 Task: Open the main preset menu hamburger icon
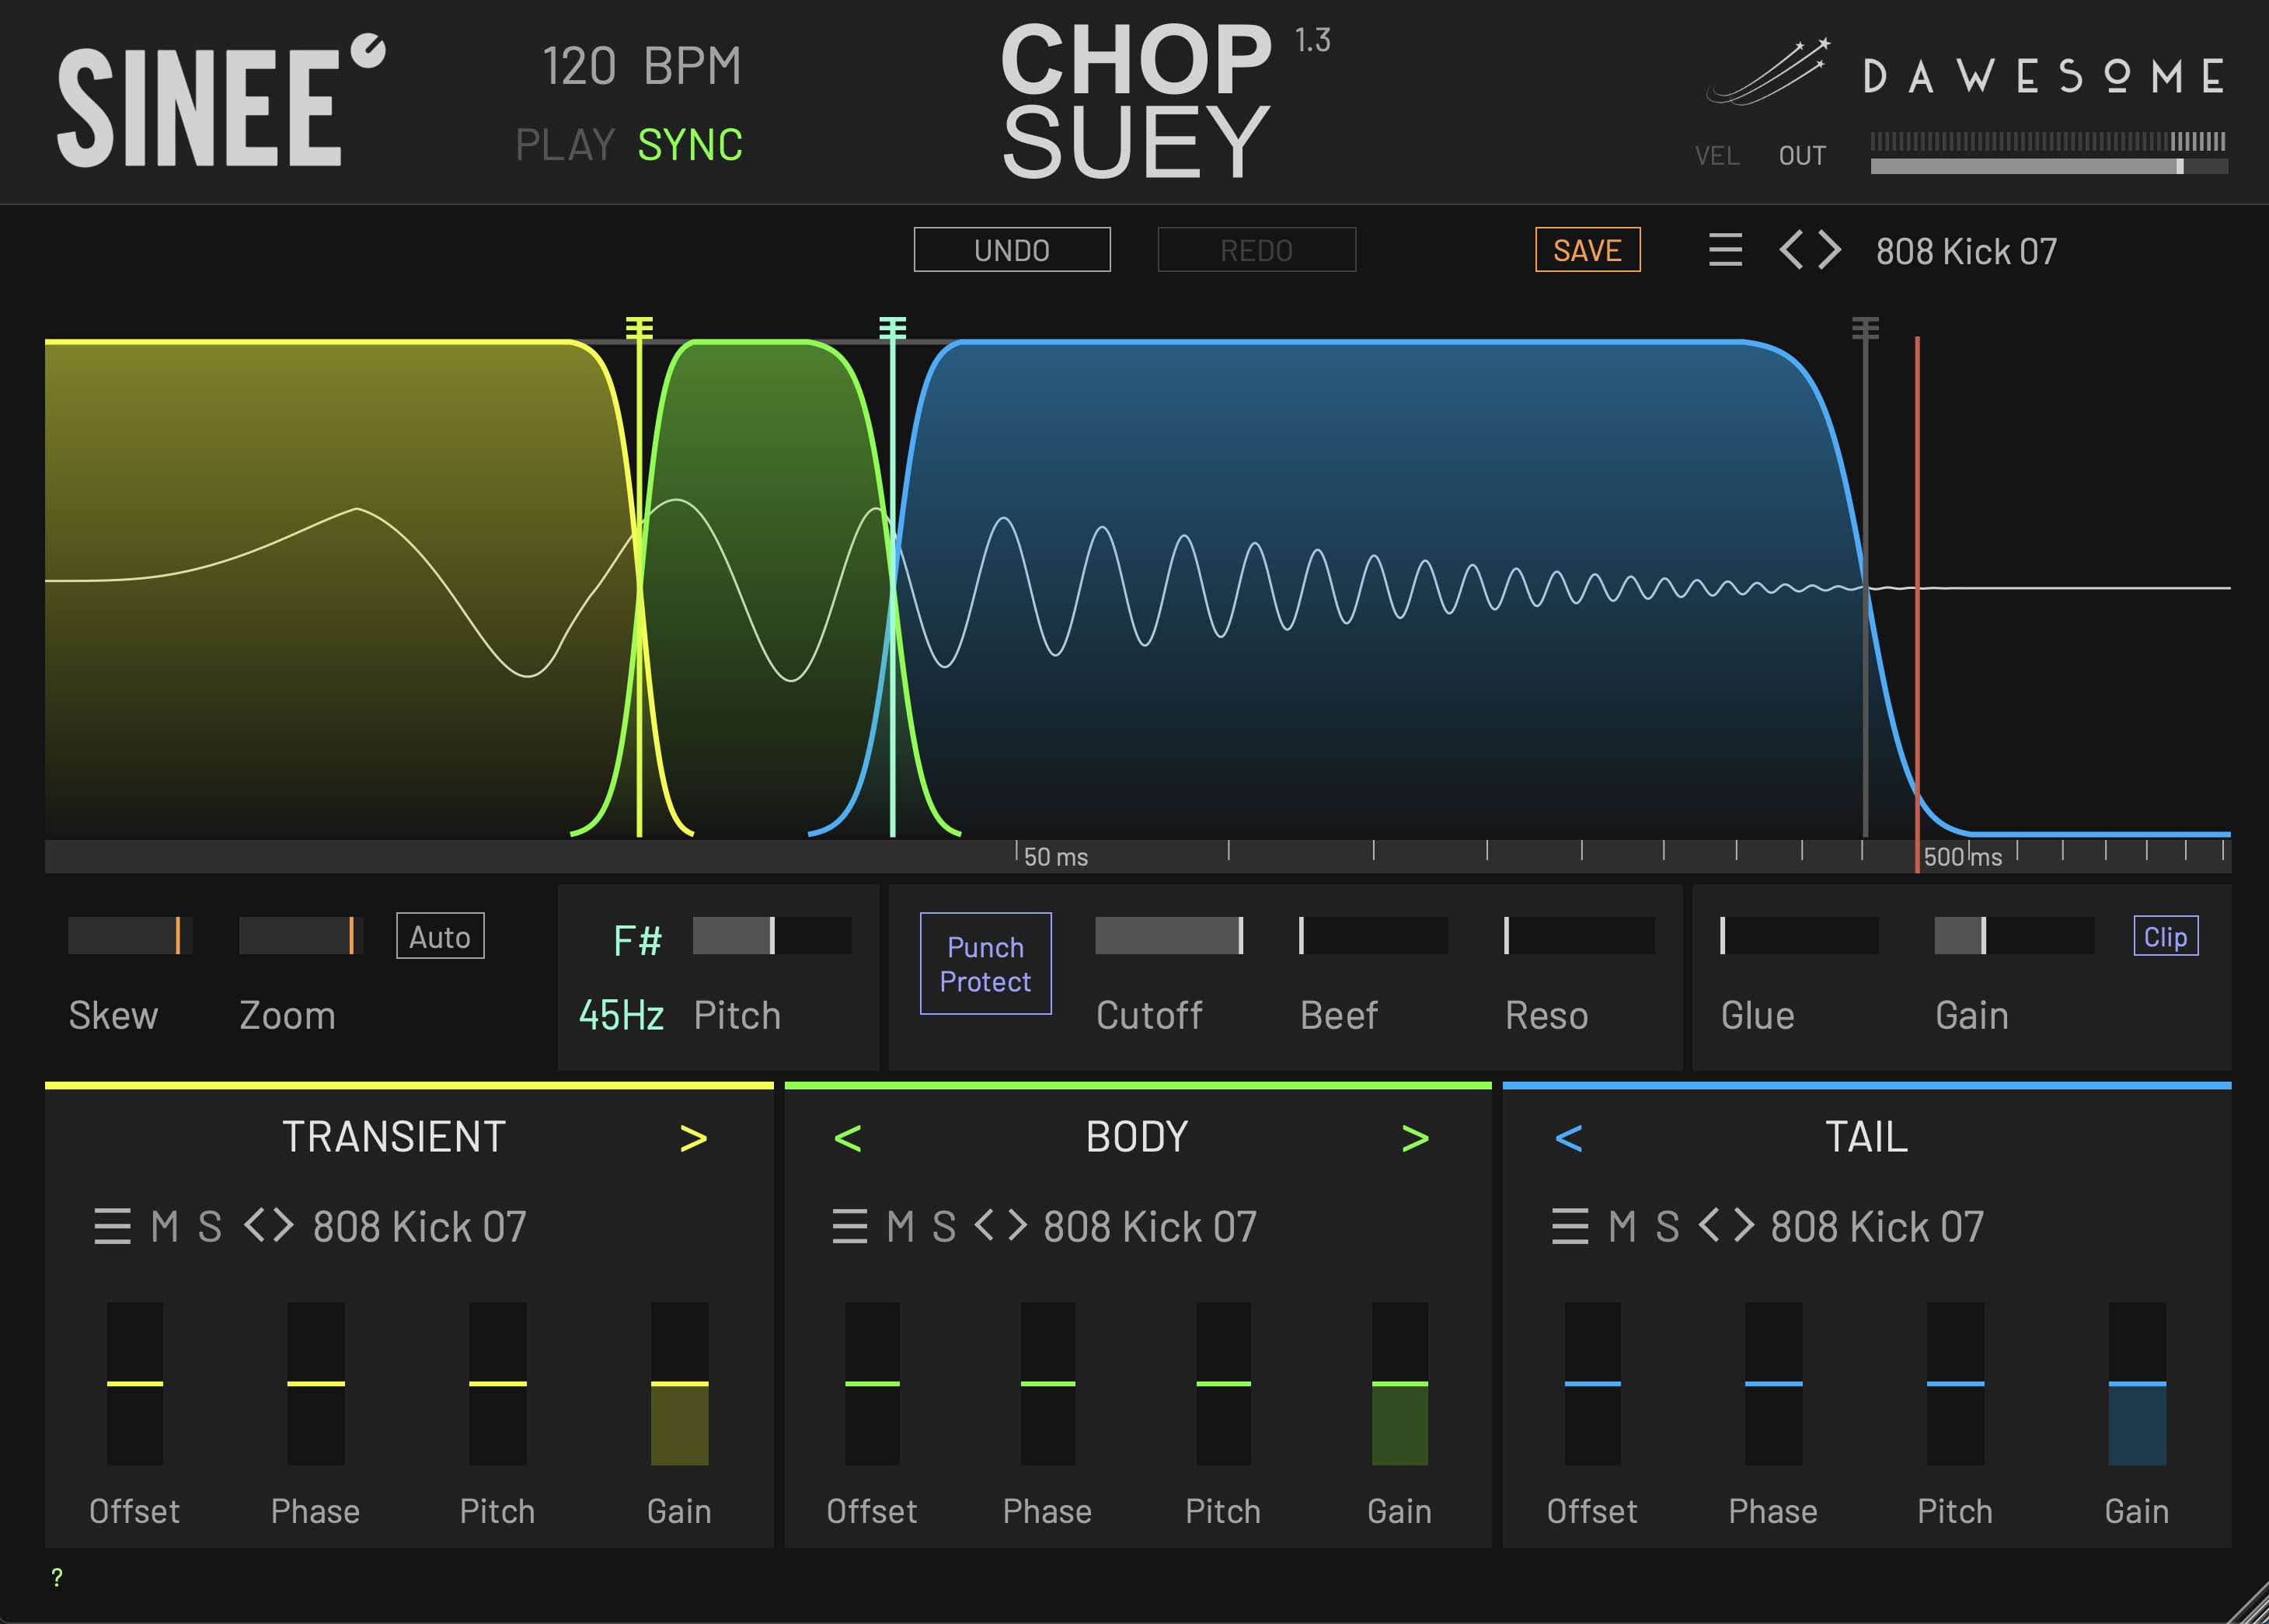click(x=1725, y=250)
